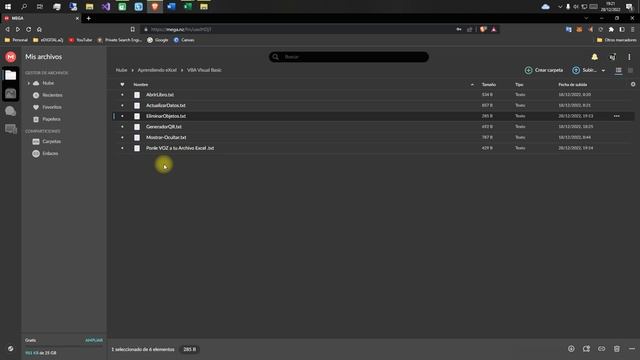Switch to grid view
This screenshot has height=360, width=640.
(630, 70)
